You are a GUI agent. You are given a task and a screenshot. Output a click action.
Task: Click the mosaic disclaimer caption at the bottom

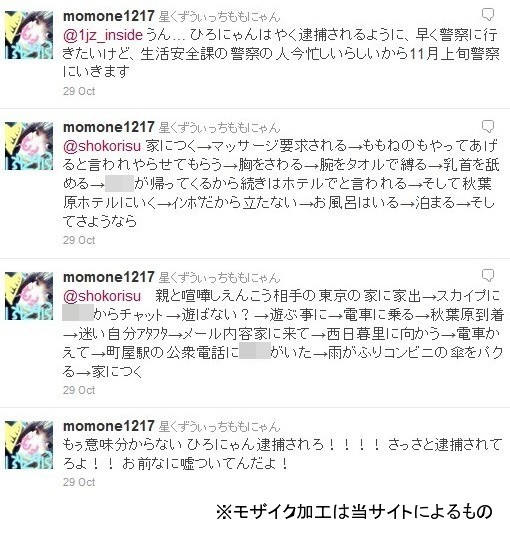pyautogui.click(x=354, y=512)
